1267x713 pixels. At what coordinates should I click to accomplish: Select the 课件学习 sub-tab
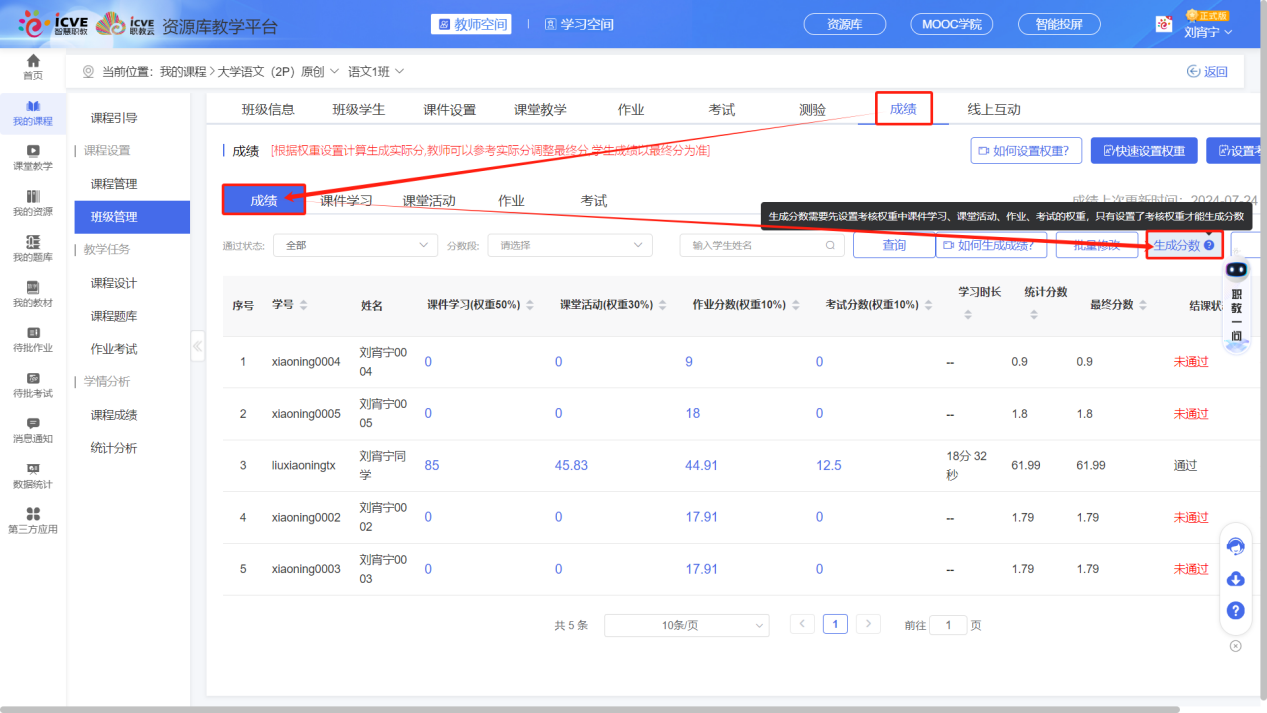(346, 201)
